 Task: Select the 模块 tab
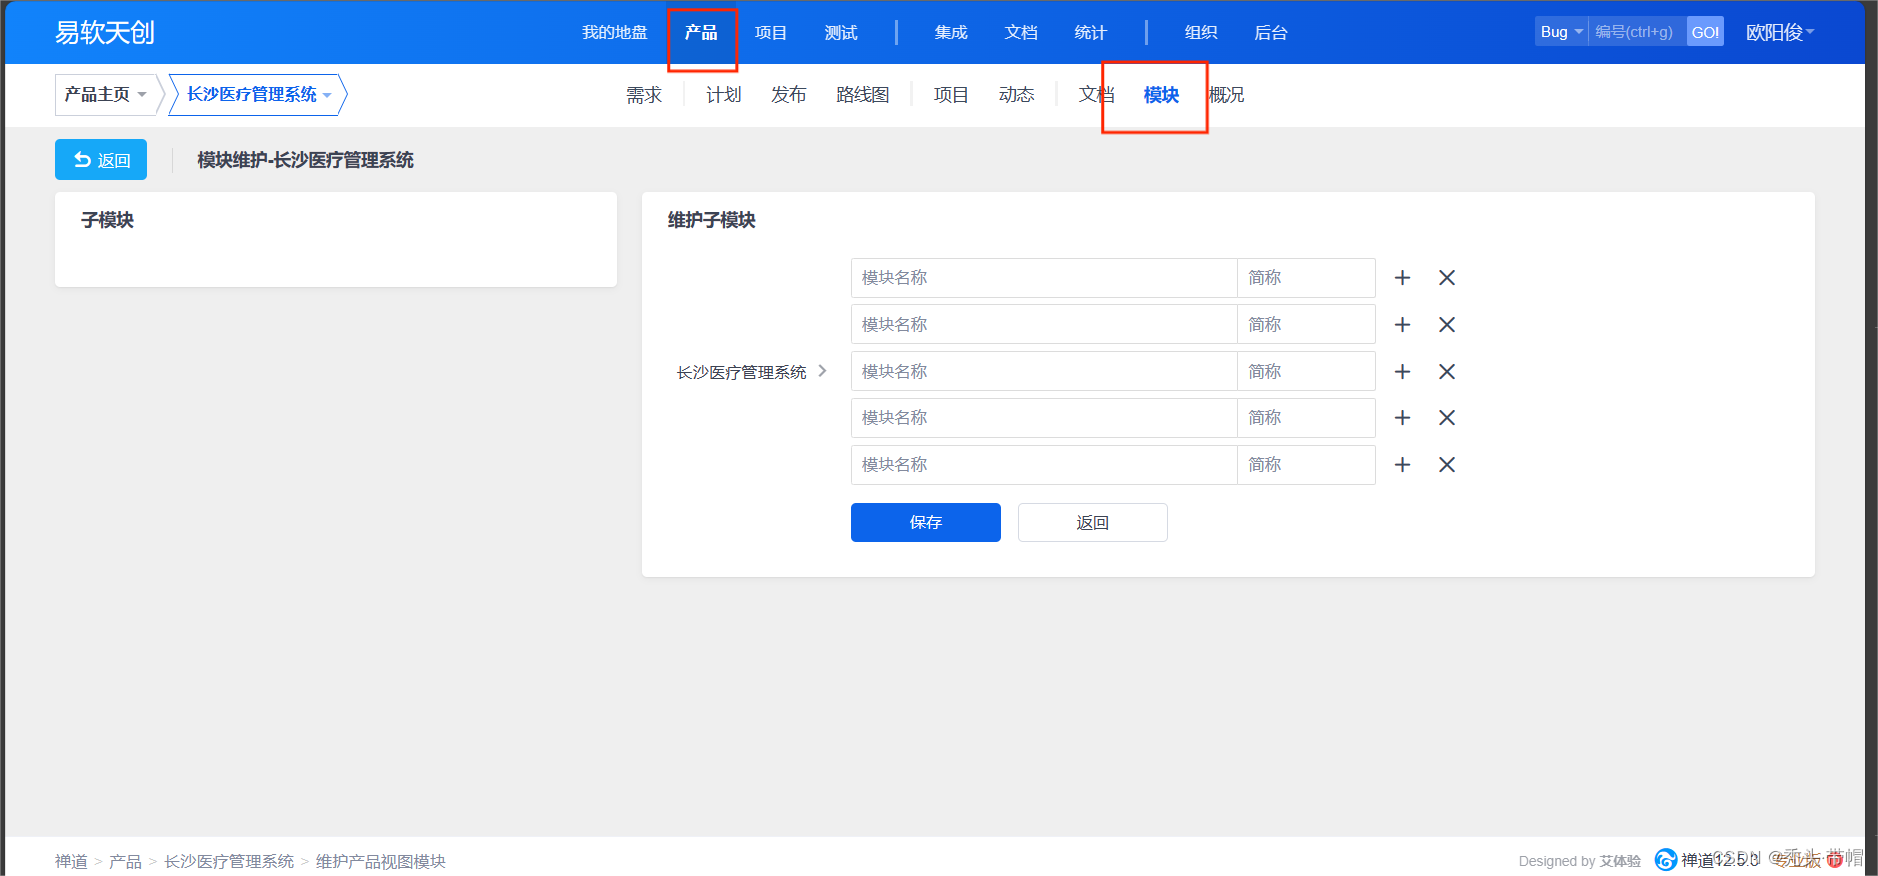1161,95
